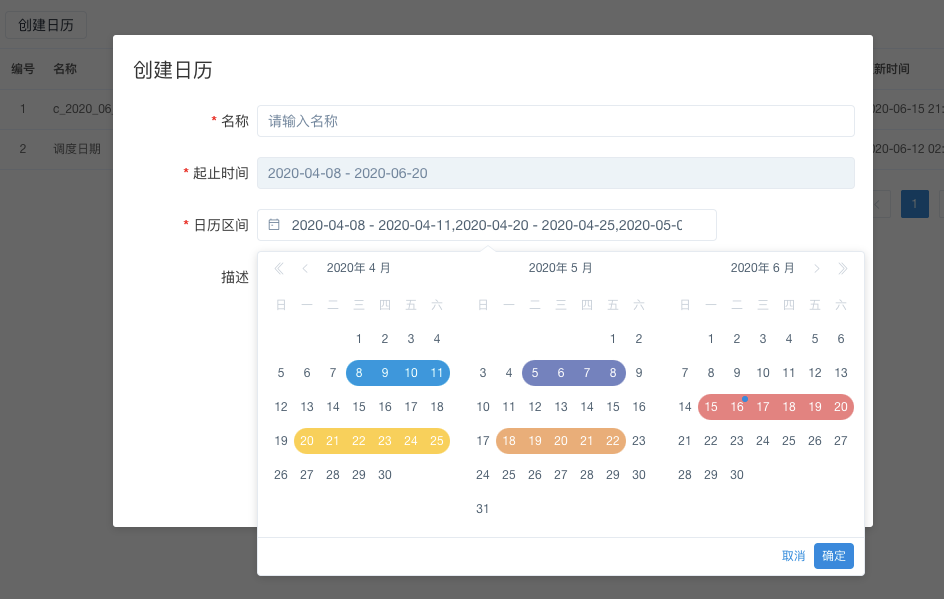Screen dimensions: 944x599
Task: Go to previous year with double-left arrow
Action: coord(279,268)
